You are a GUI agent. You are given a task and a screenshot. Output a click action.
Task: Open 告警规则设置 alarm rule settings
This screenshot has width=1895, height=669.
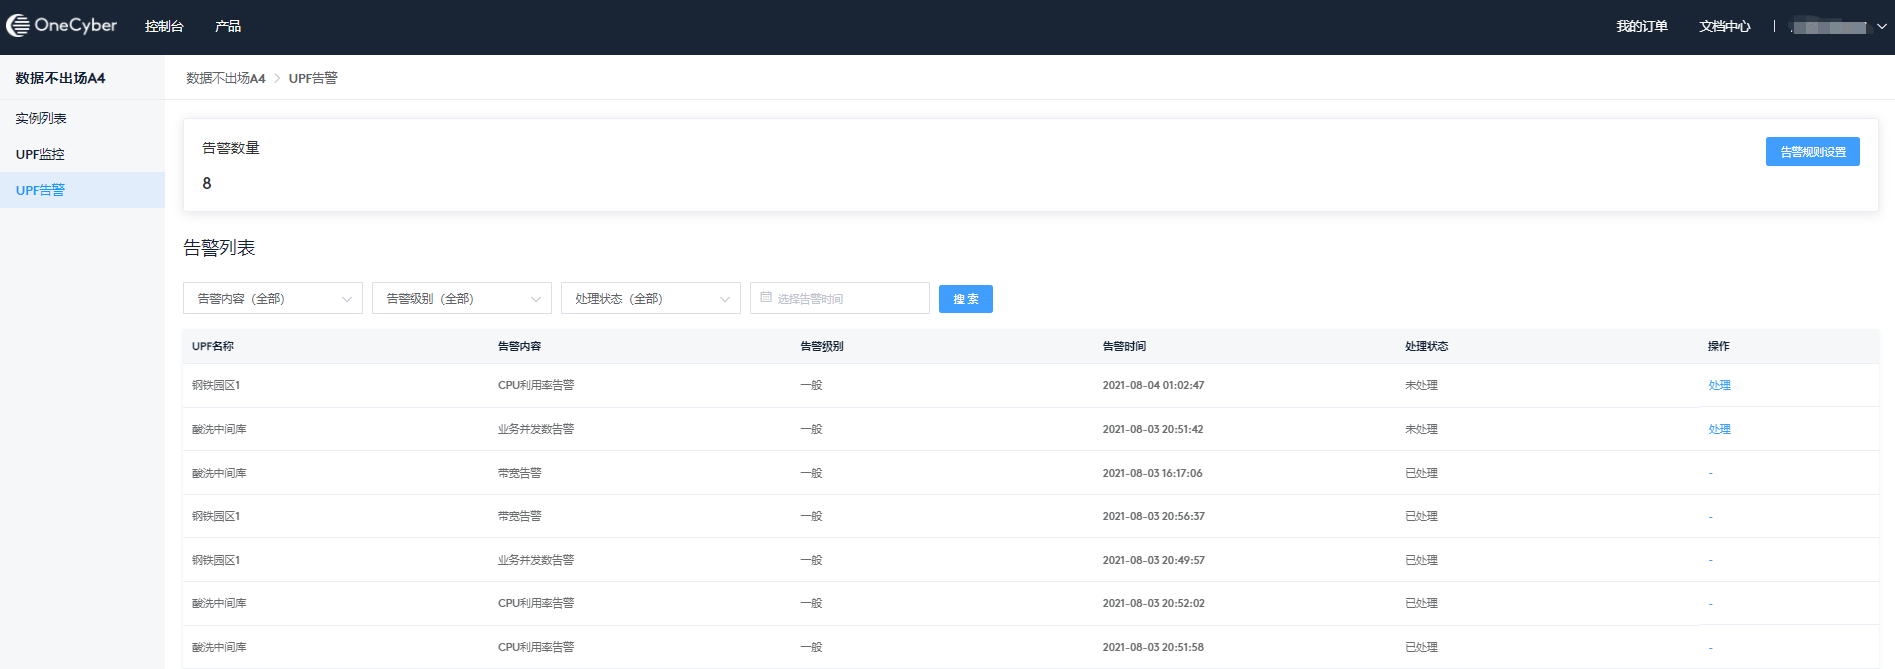pos(1812,152)
